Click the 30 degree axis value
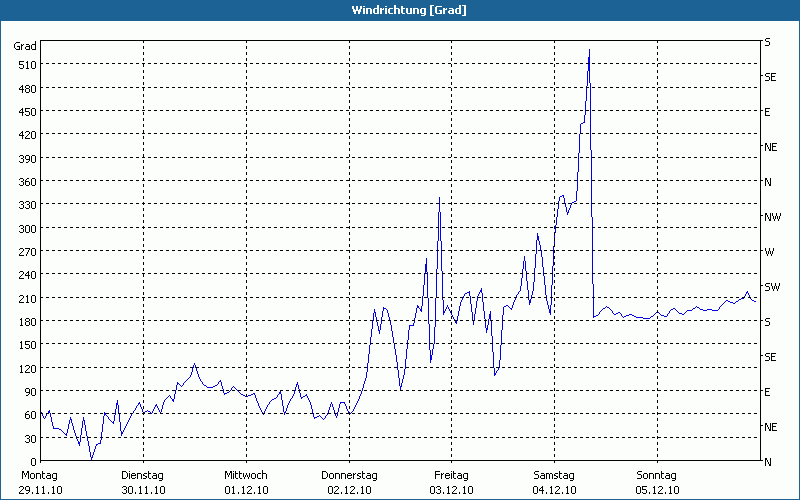This screenshot has width=800, height=500. (x=31, y=438)
